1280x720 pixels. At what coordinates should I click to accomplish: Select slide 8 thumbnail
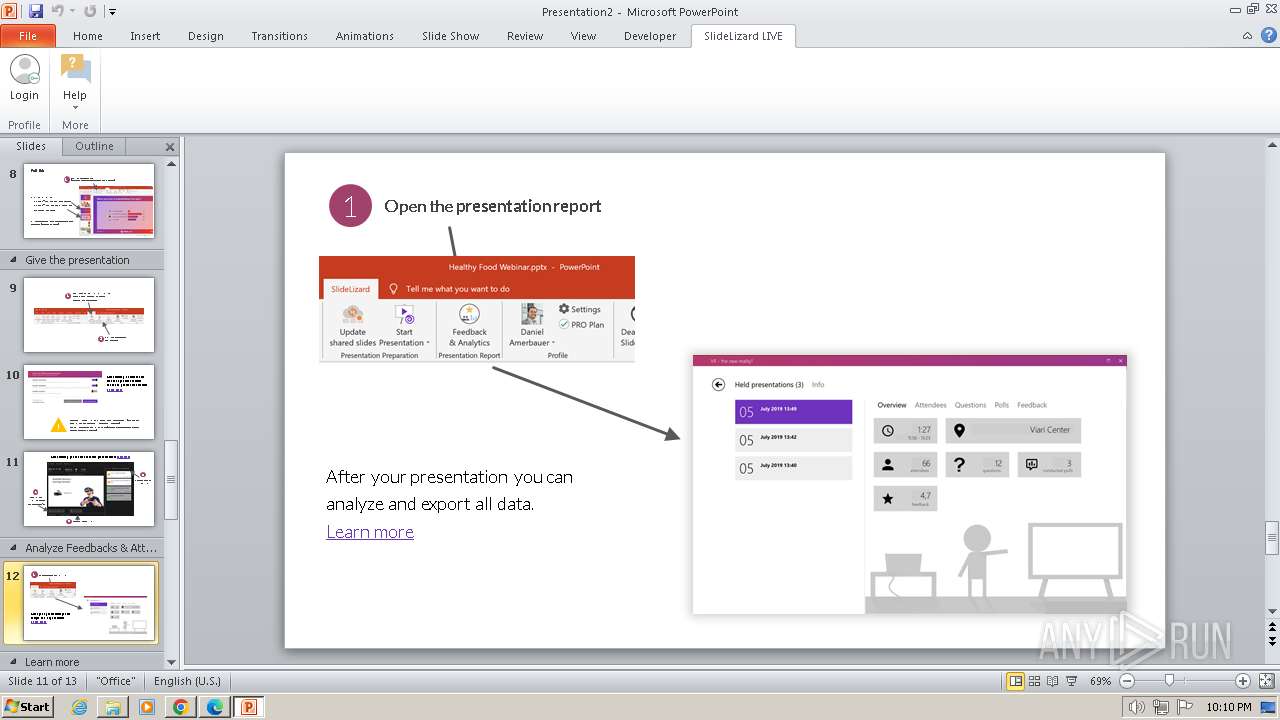tap(89, 201)
